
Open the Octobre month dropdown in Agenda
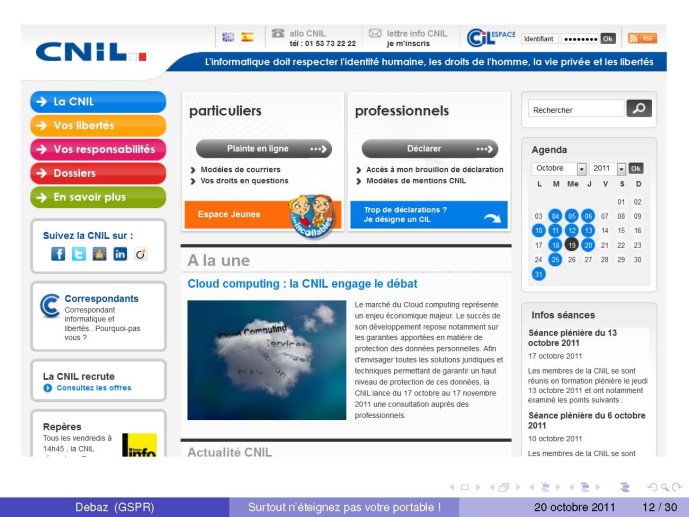tap(559, 168)
